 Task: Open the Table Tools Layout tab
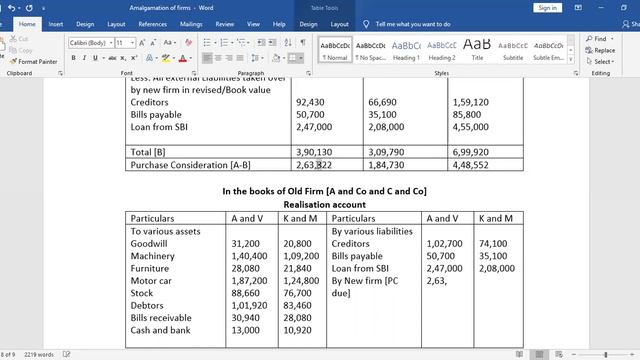click(339, 24)
